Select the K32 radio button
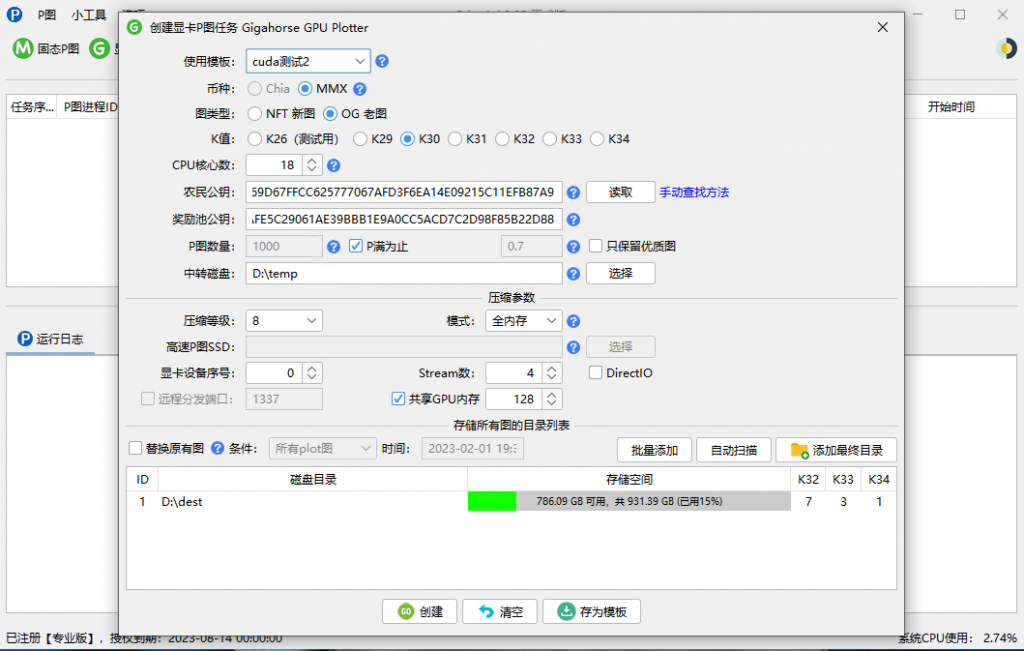 click(503, 139)
